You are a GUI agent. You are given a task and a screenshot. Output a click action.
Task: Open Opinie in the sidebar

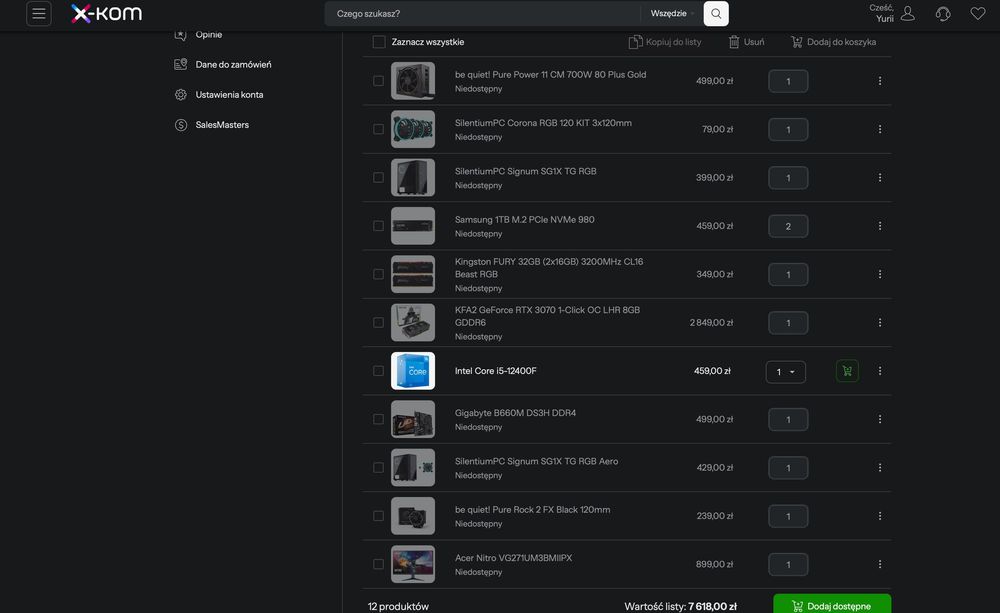pos(209,34)
